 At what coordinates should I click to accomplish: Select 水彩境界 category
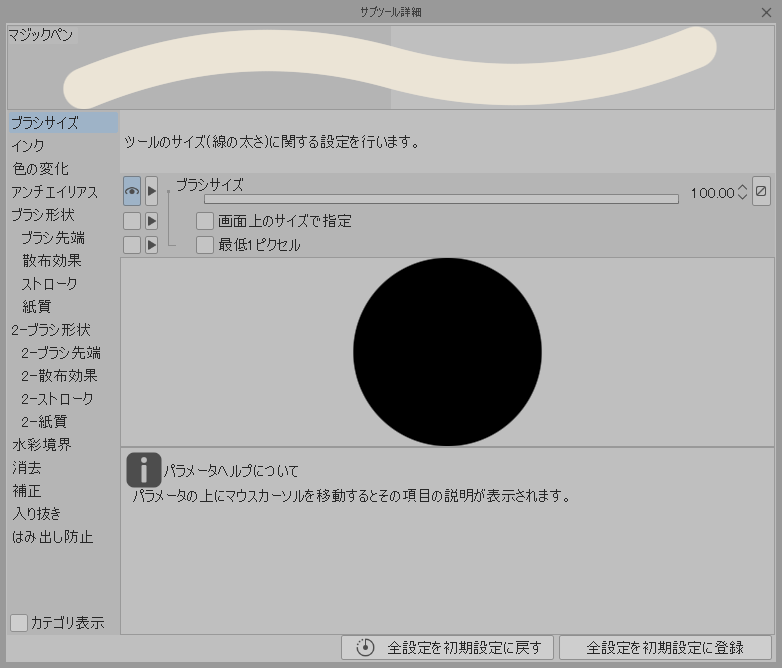tap(63, 444)
